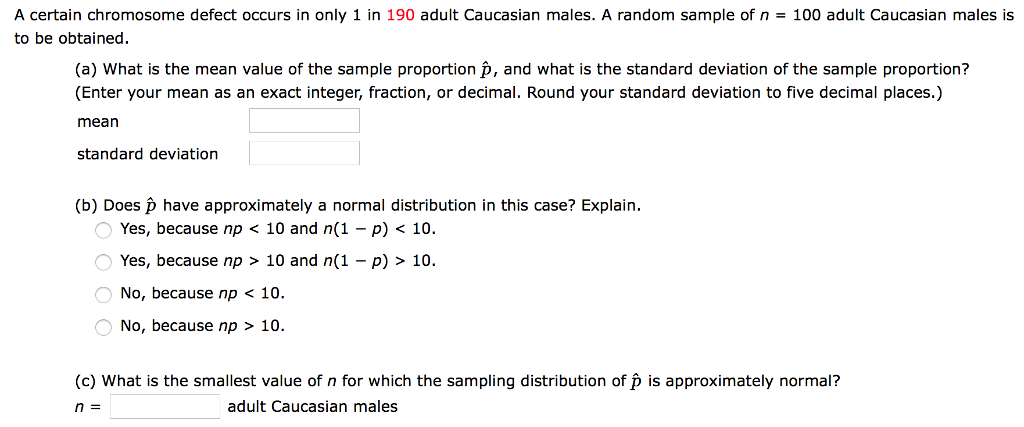Screen dimensions: 1024x427
Task: Select the 'No, because np < 10' option
Action: [104, 294]
